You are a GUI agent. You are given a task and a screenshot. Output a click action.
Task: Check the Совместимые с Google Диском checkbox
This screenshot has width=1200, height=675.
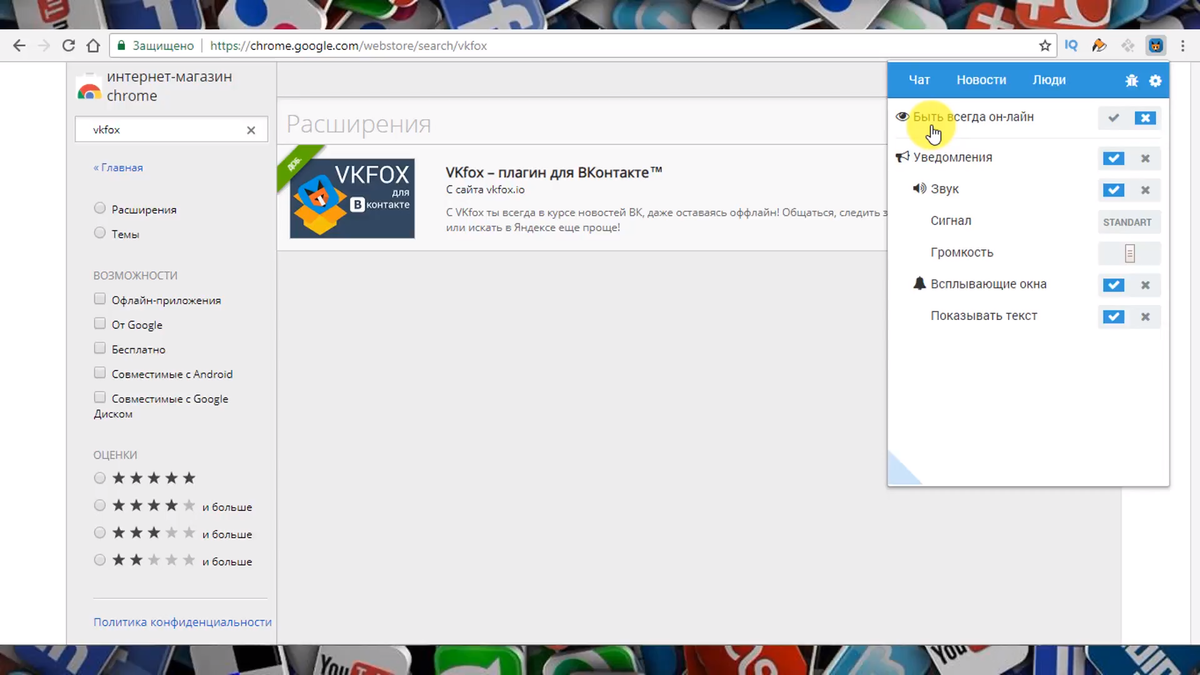tap(99, 398)
